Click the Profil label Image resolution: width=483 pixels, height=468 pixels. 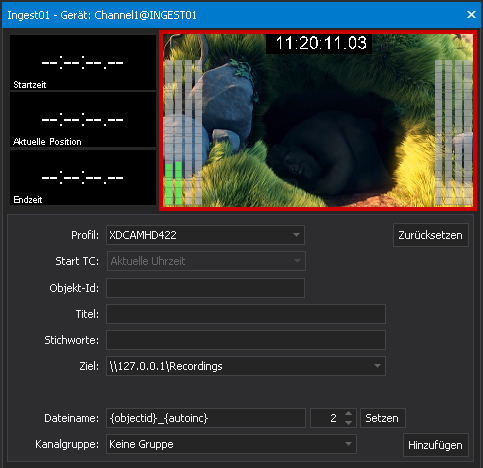point(85,235)
